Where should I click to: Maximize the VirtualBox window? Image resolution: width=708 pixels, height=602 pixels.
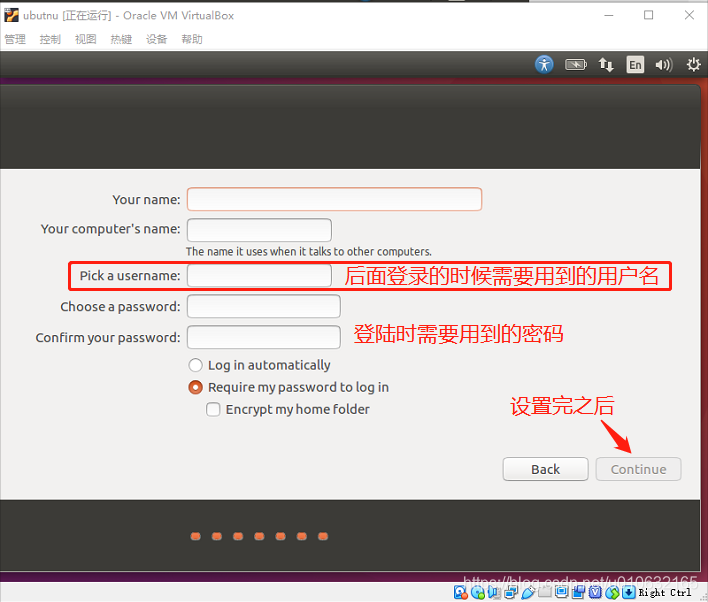(x=648, y=15)
